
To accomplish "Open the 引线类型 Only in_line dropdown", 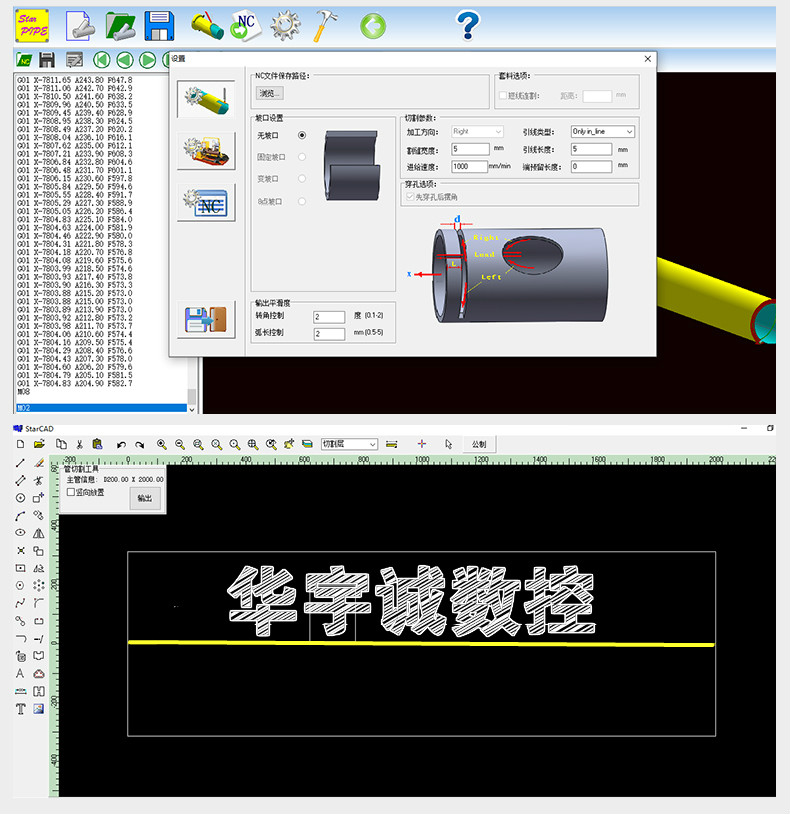I will [x=602, y=132].
